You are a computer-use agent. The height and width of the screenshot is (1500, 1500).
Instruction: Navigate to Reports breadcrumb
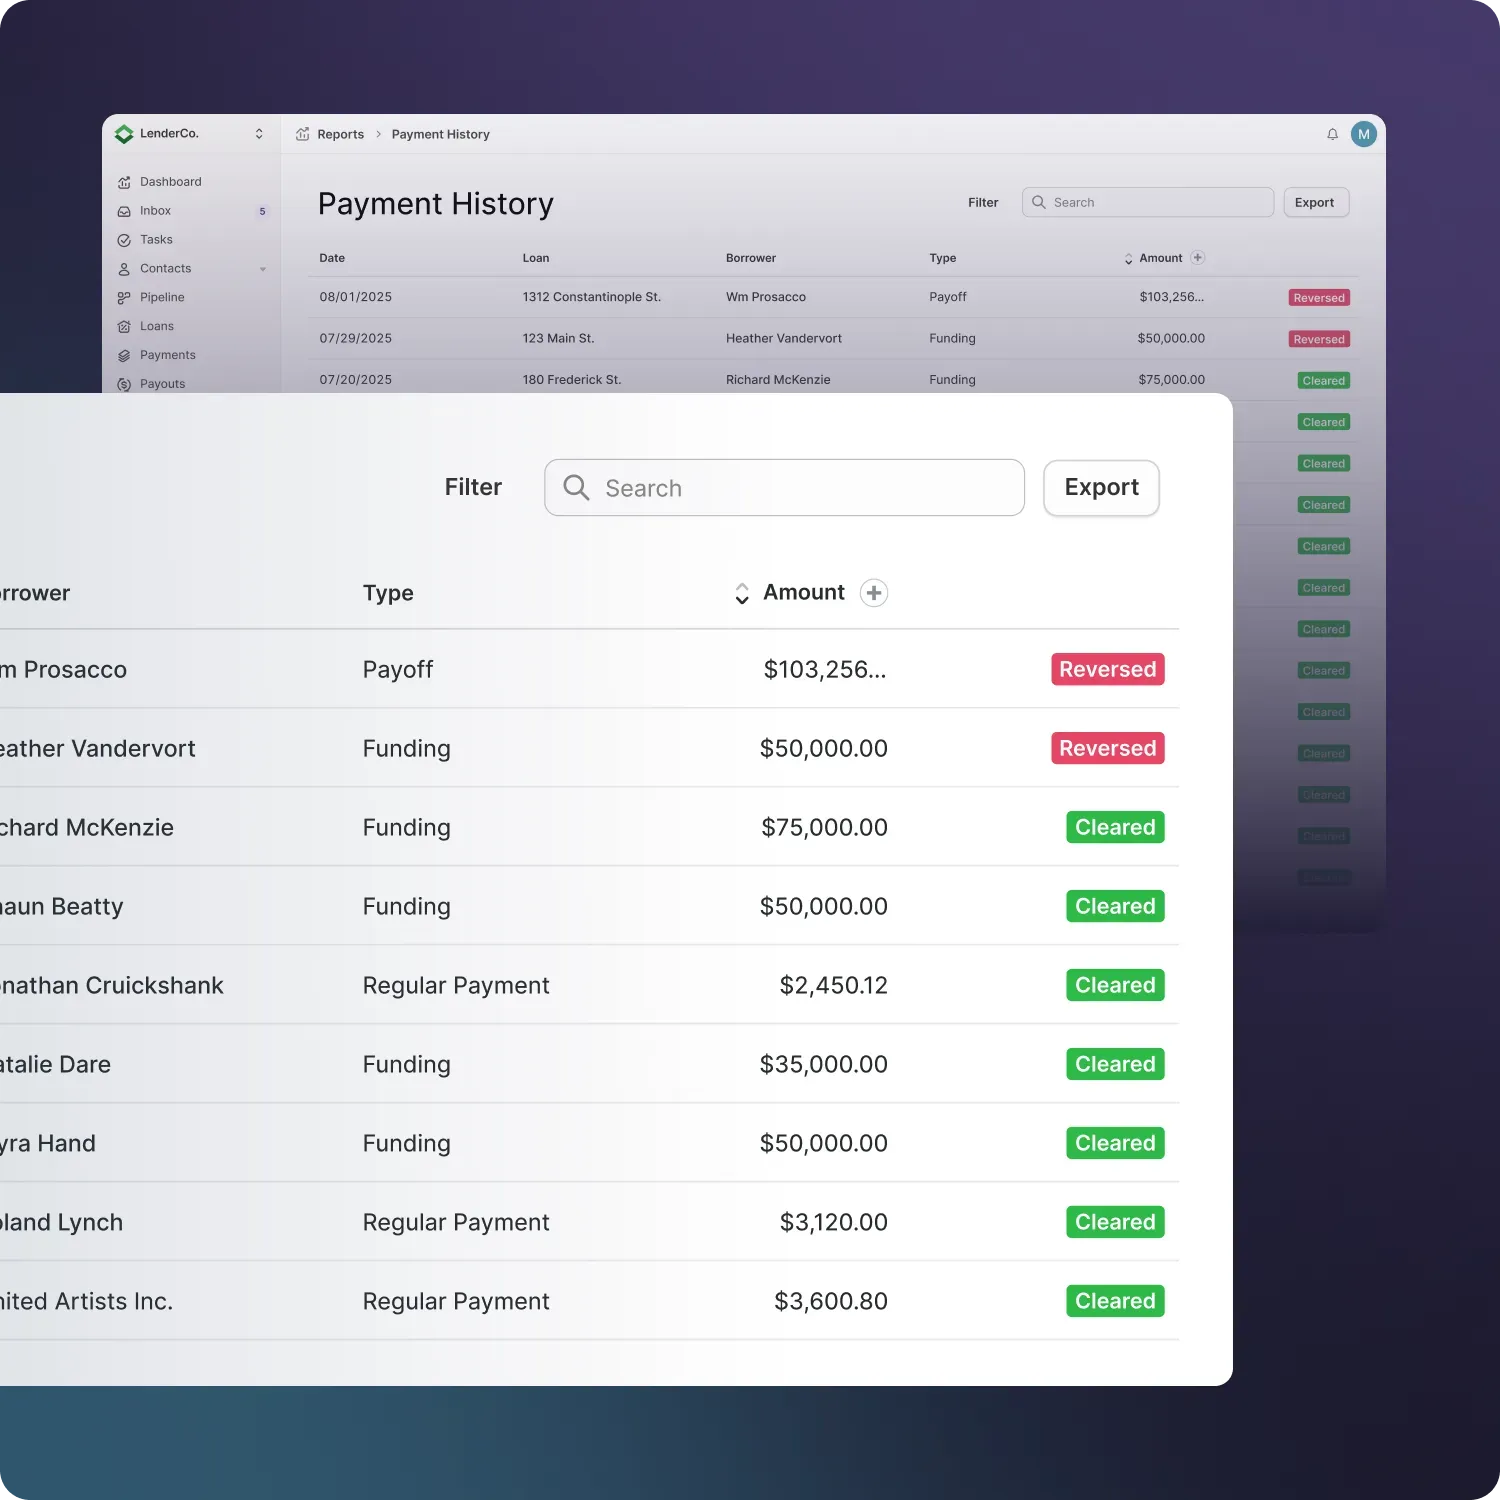340,135
